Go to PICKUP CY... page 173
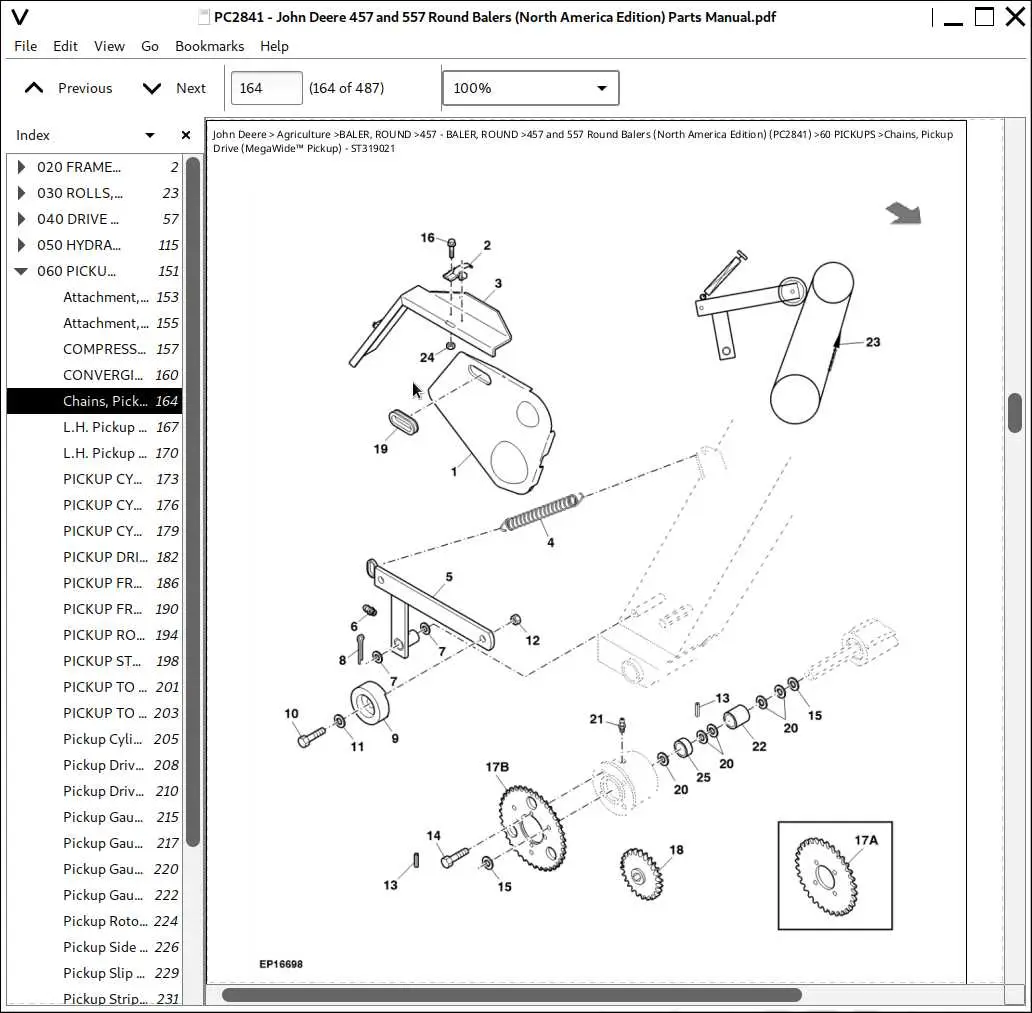 94,479
